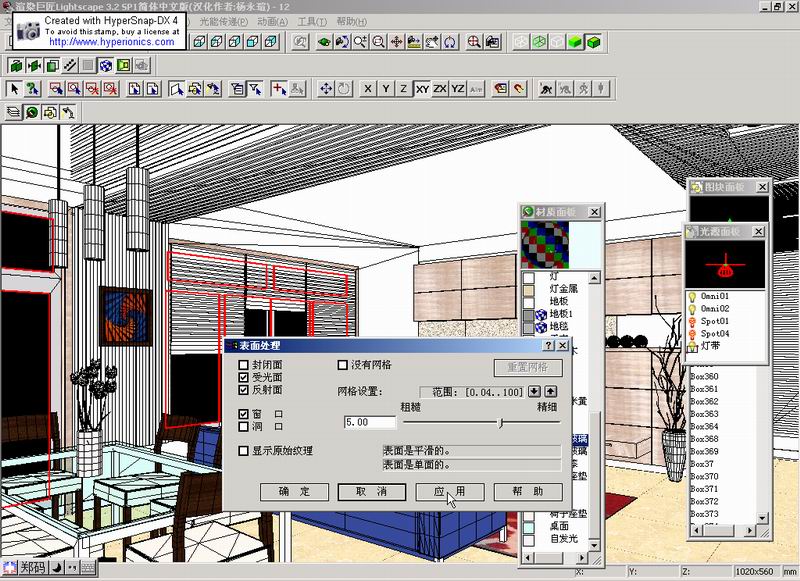Click the zoom out magnifier icon

(379, 42)
